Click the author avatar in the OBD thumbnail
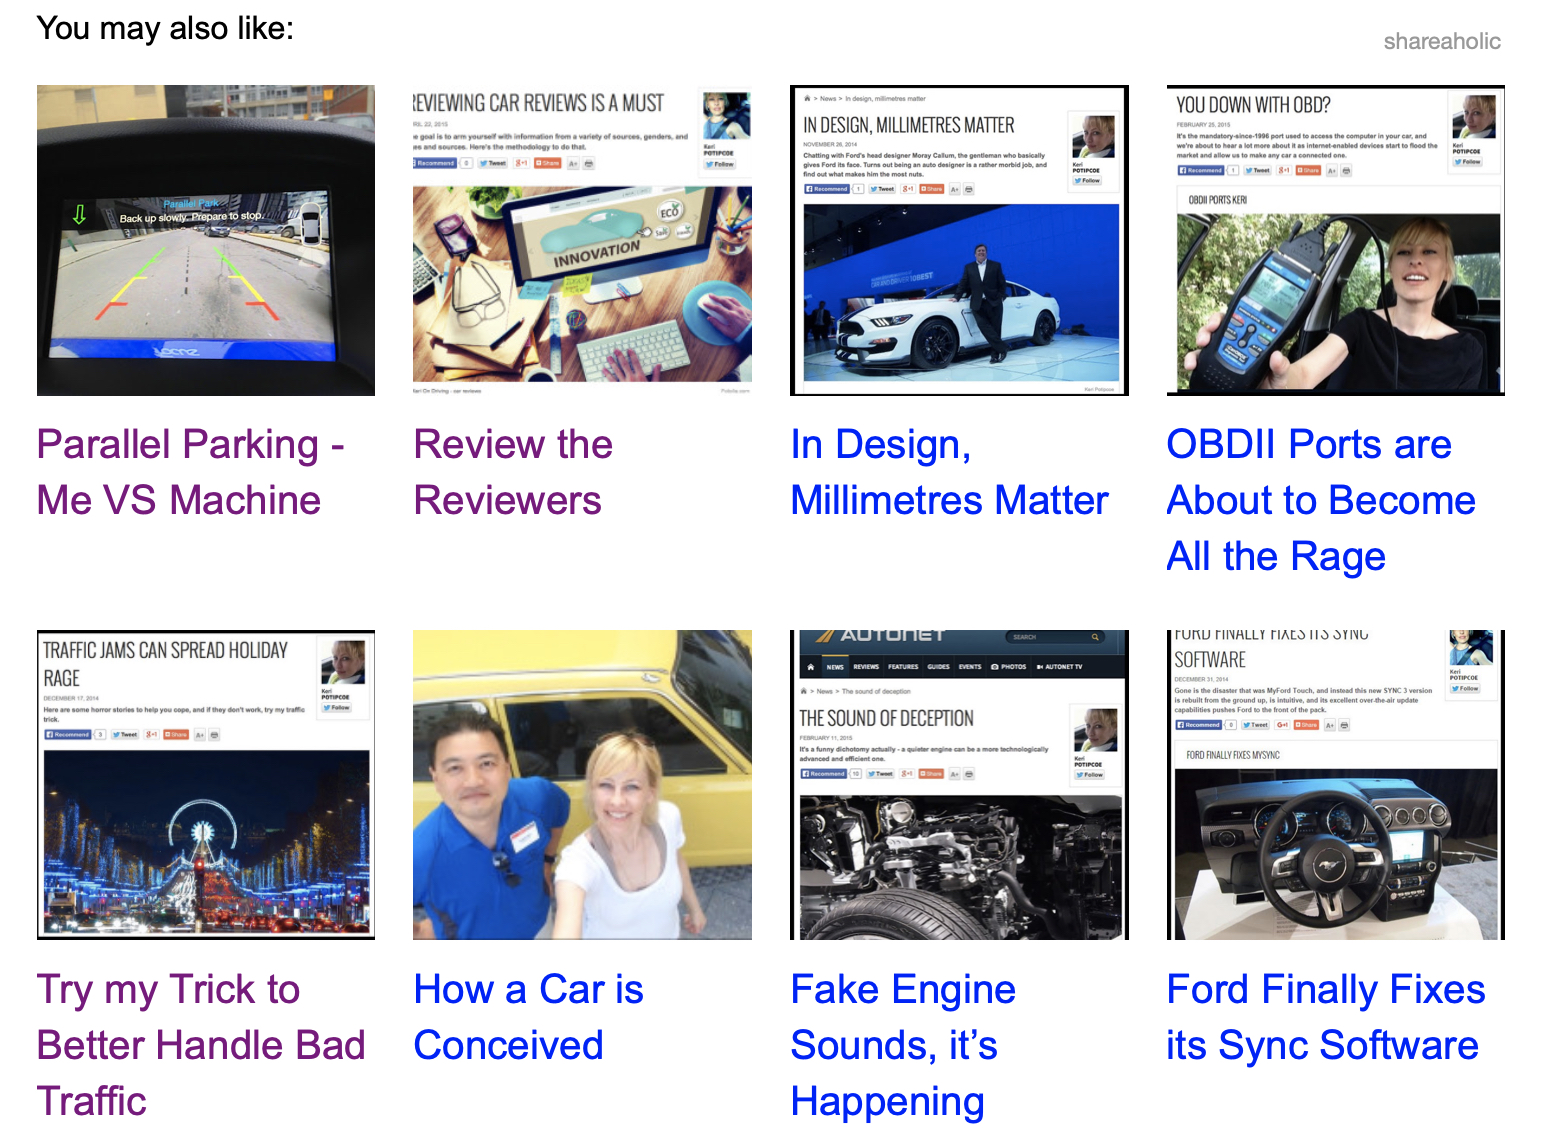Image resolution: width=1546 pixels, height=1146 pixels. click(x=1473, y=117)
